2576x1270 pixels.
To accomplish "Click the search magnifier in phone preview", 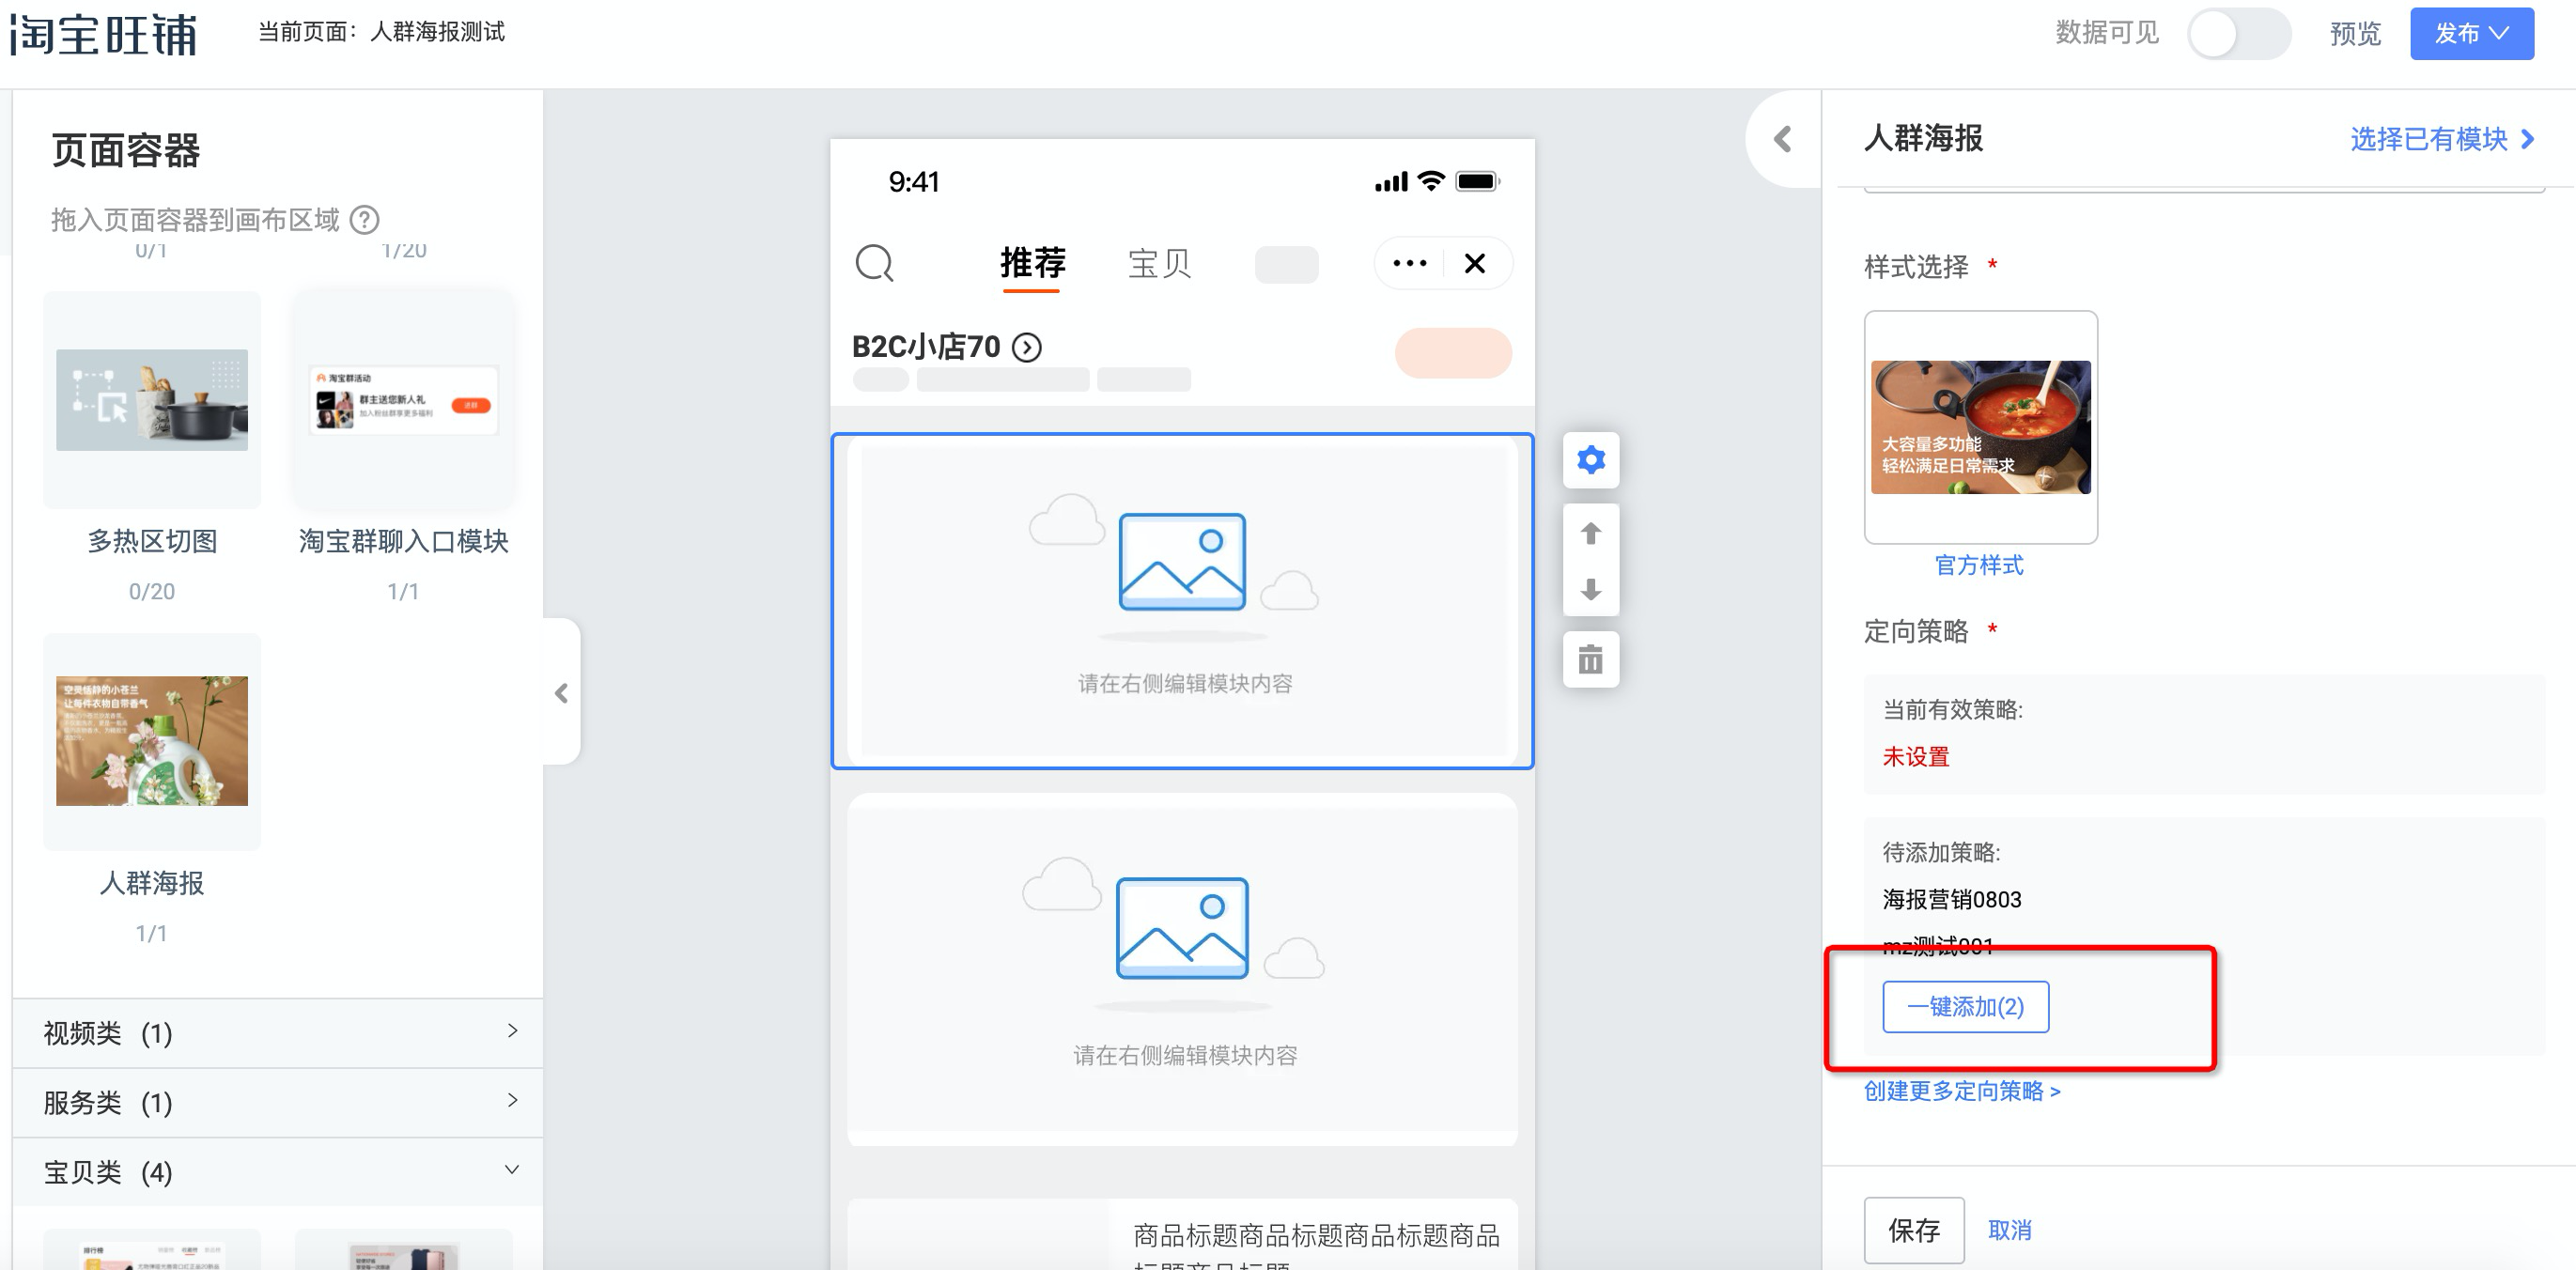I will [x=874, y=263].
